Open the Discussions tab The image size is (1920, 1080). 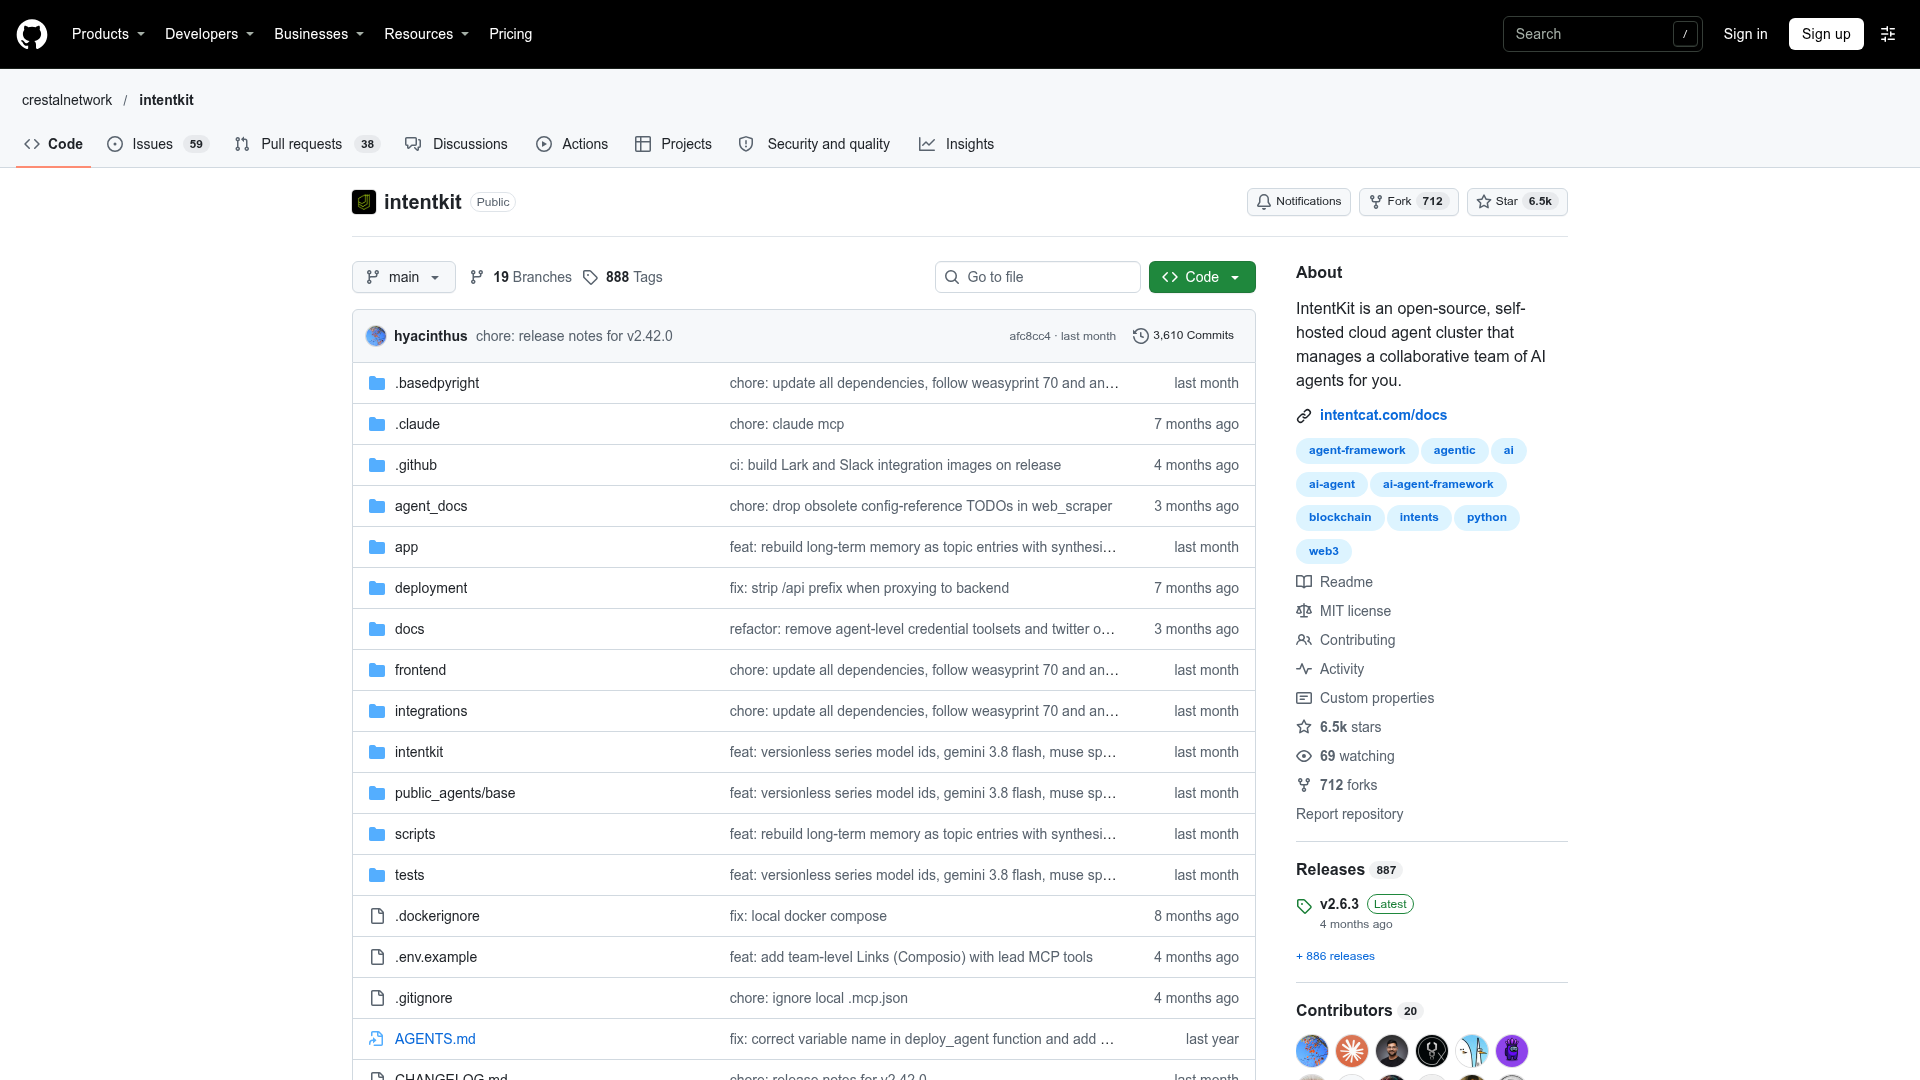tap(456, 144)
